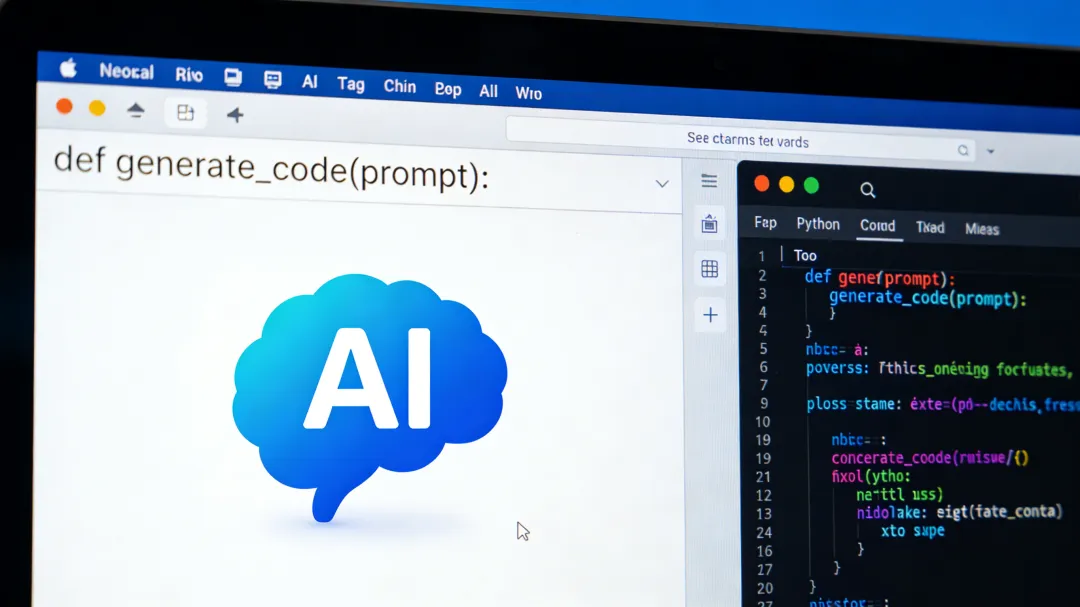Open the Rio menu
Screen dimensions: 1080x607
pyautogui.click(x=189, y=75)
